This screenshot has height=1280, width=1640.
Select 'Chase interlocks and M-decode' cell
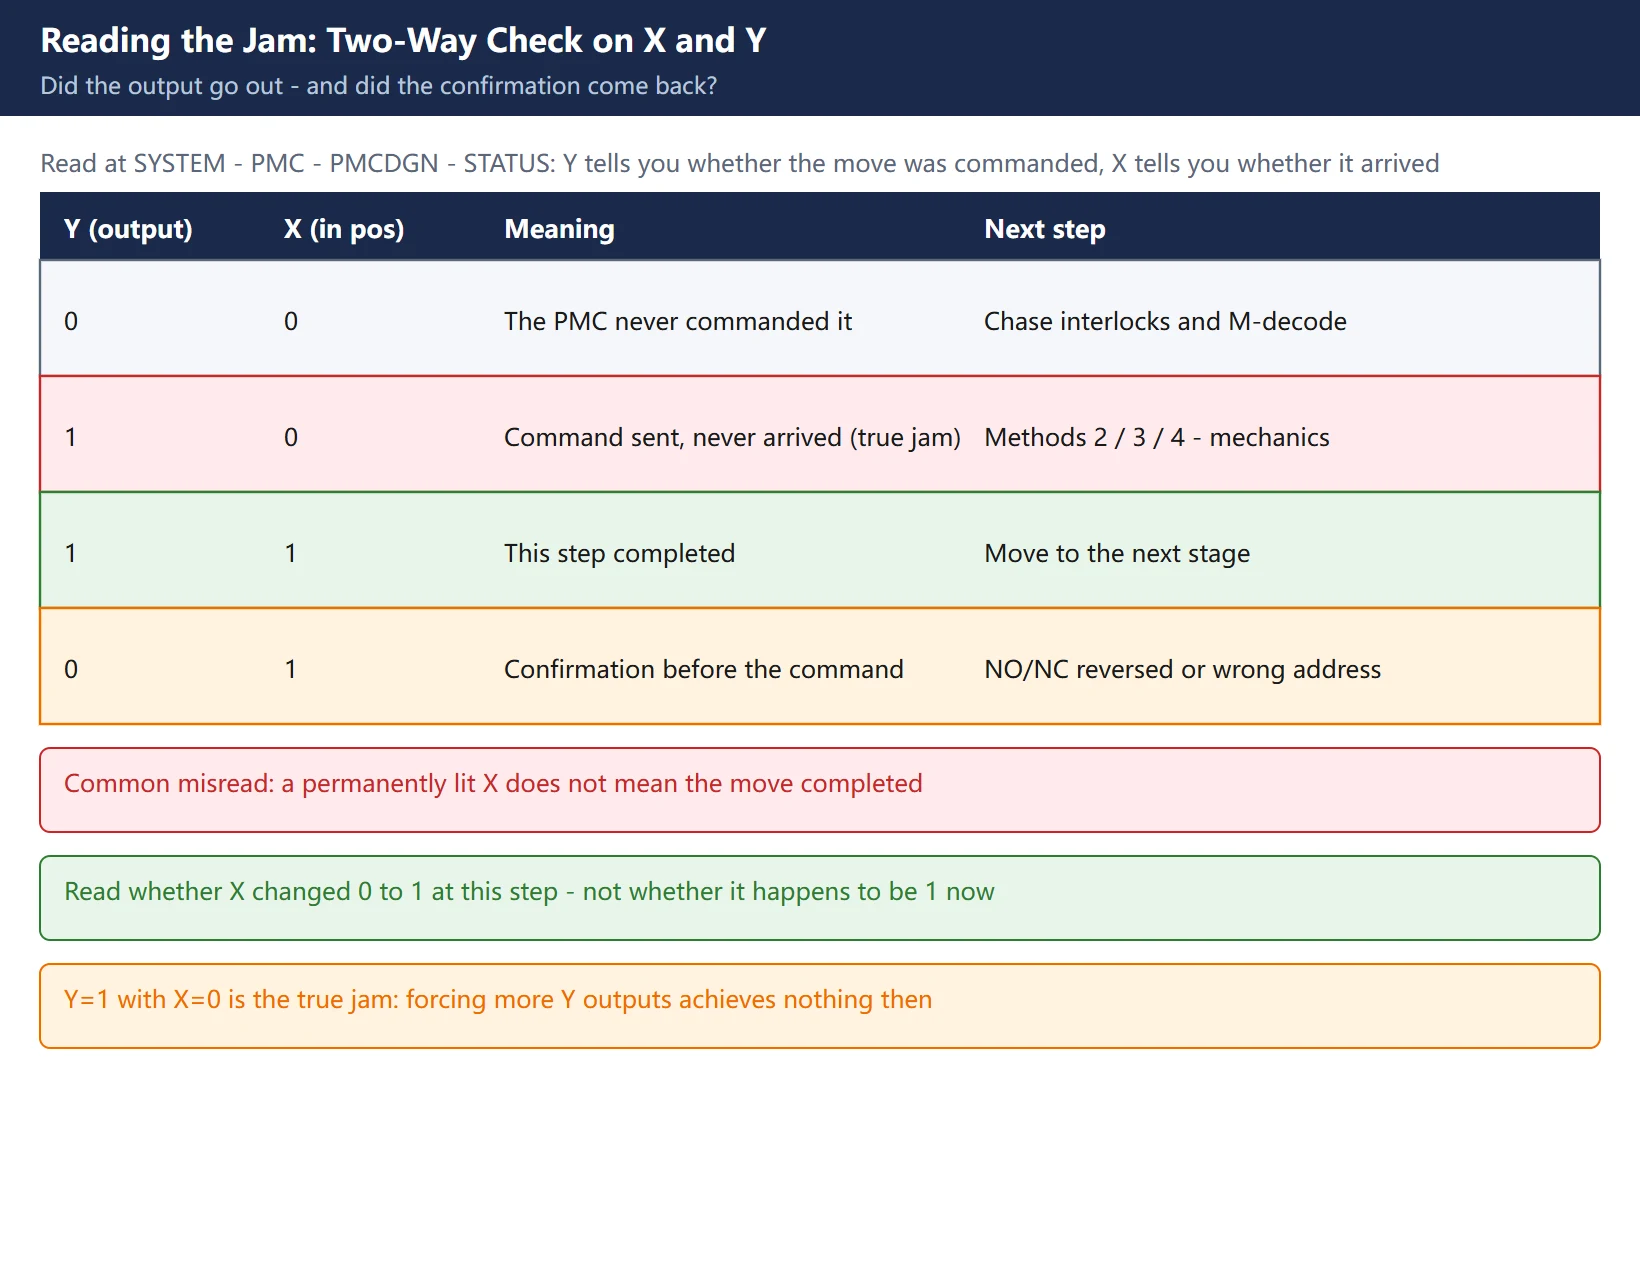(1165, 321)
